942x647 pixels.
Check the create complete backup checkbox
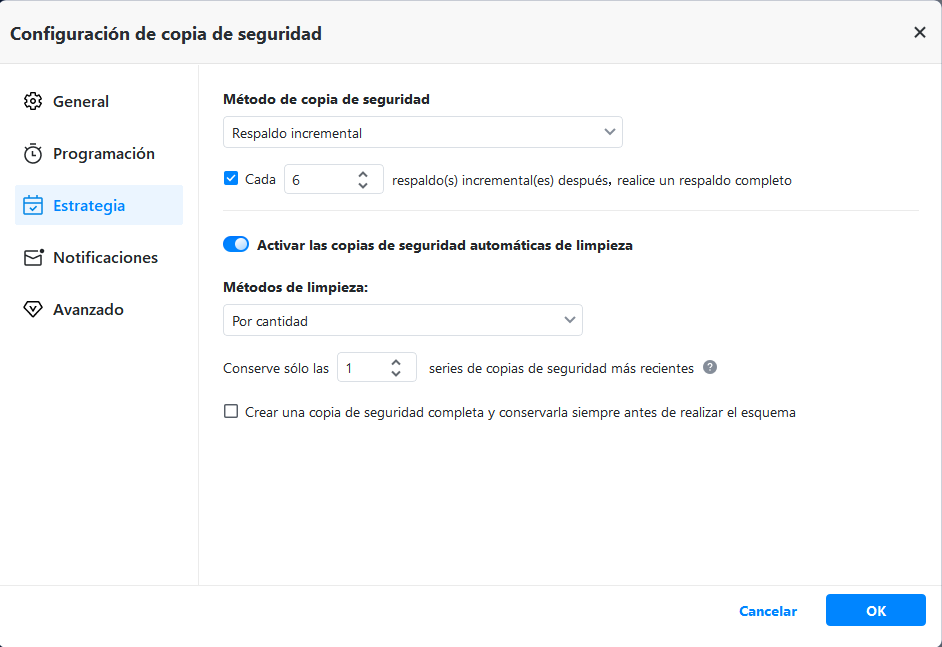pyautogui.click(x=231, y=411)
